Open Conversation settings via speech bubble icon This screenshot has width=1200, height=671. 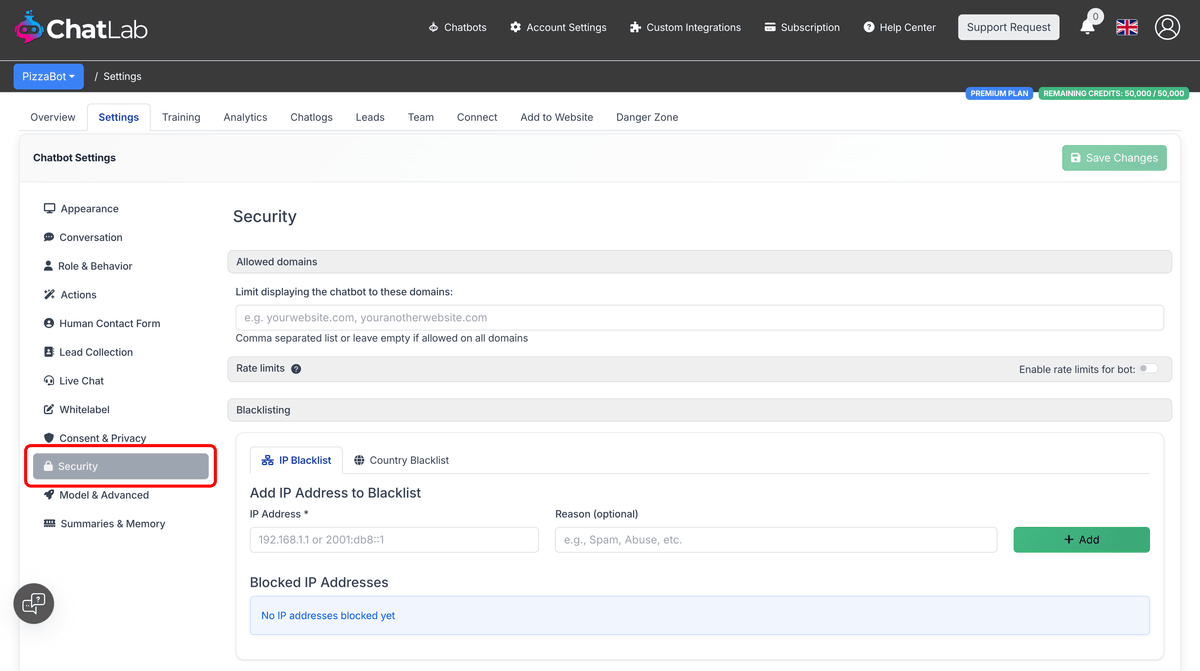click(x=50, y=237)
